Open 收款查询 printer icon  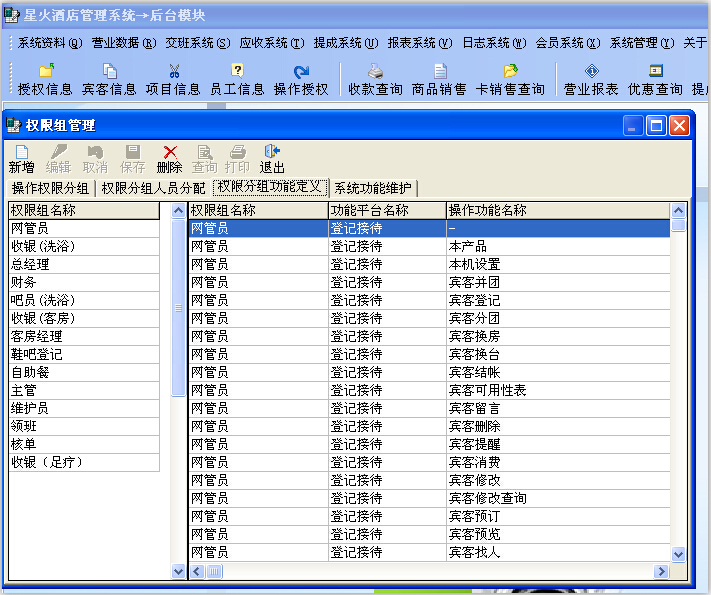click(x=375, y=71)
